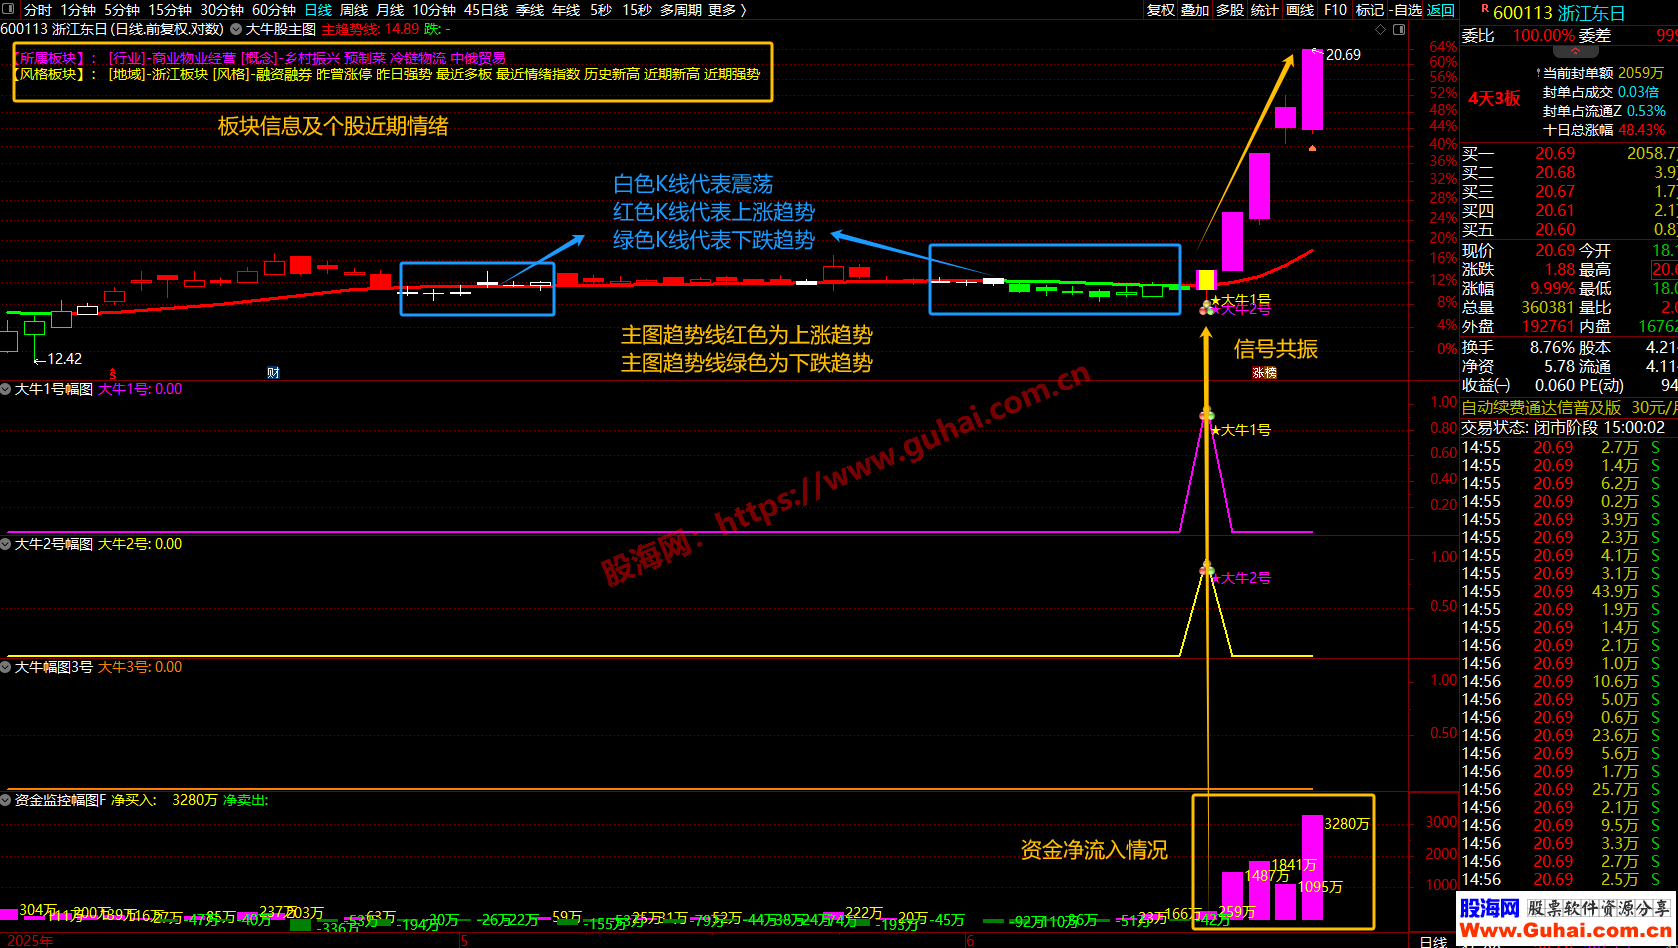
Task: Click the 涨榜 marker on chart
Action: [1265, 373]
